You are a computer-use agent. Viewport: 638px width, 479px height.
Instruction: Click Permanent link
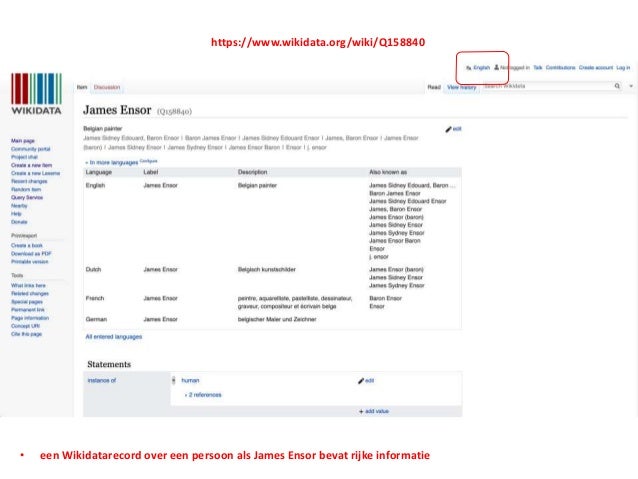pyautogui.click(x=28, y=310)
